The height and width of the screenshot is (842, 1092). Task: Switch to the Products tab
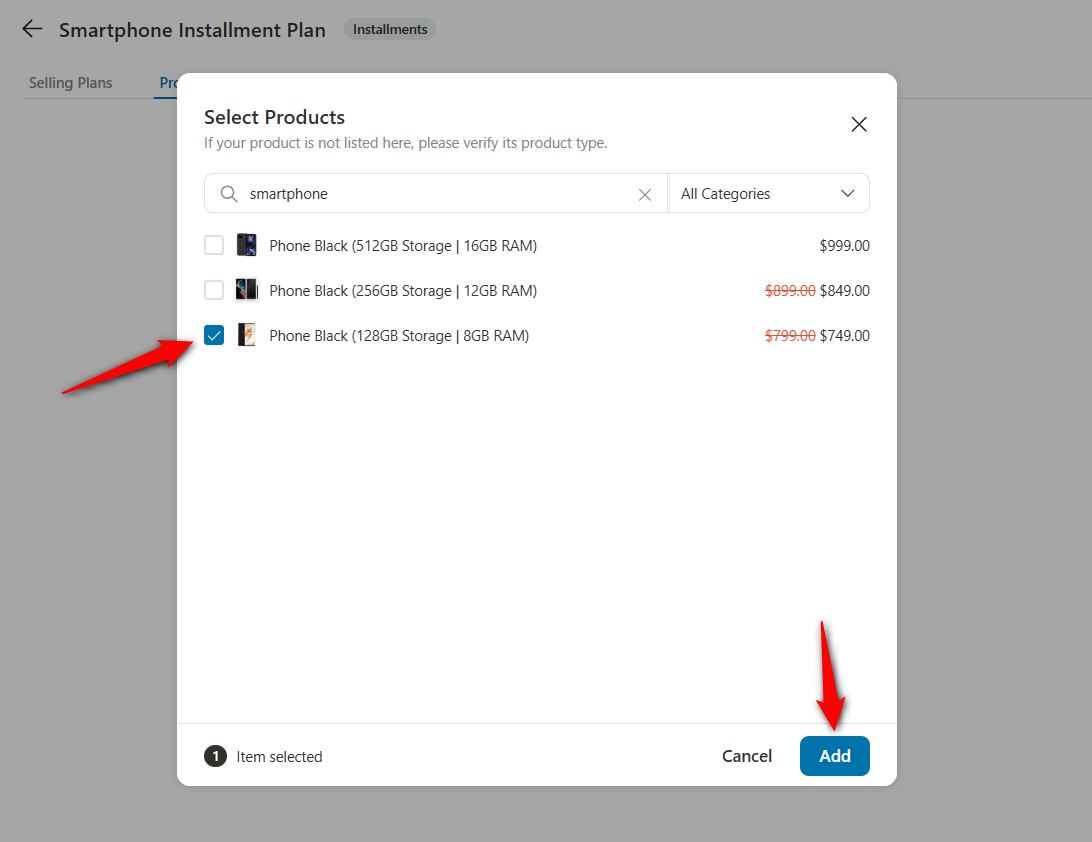point(172,82)
